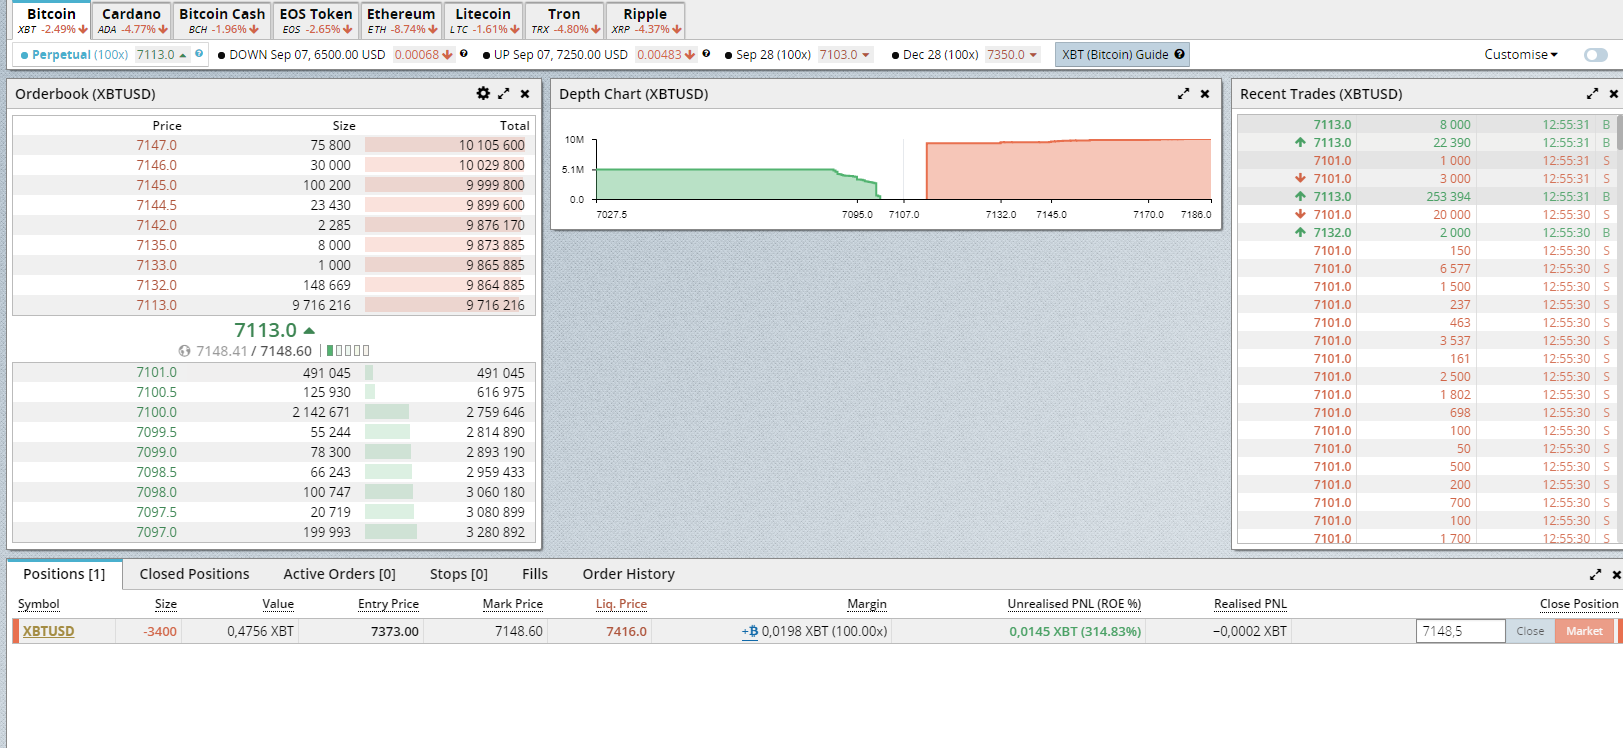This screenshot has width=1623, height=748.
Task: Toggle the switch next to Customise
Action: [x=1596, y=55]
